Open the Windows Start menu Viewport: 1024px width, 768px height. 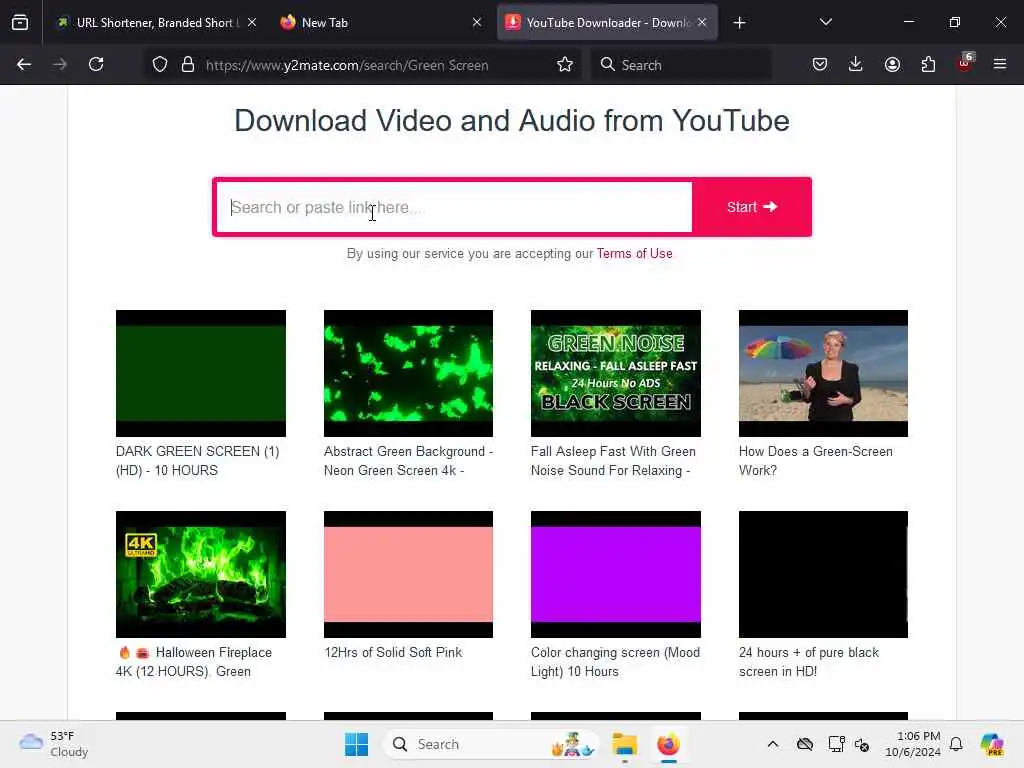click(x=357, y=744)
